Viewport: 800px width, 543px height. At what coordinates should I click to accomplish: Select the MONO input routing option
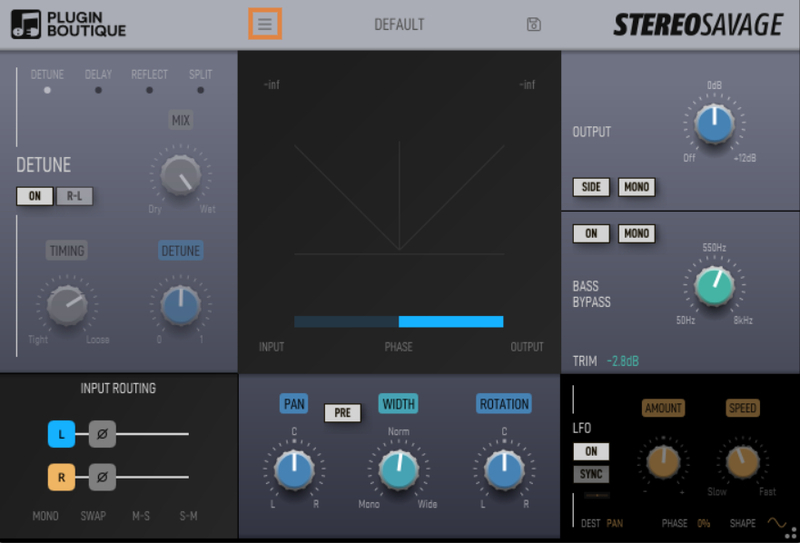point(45,516)
